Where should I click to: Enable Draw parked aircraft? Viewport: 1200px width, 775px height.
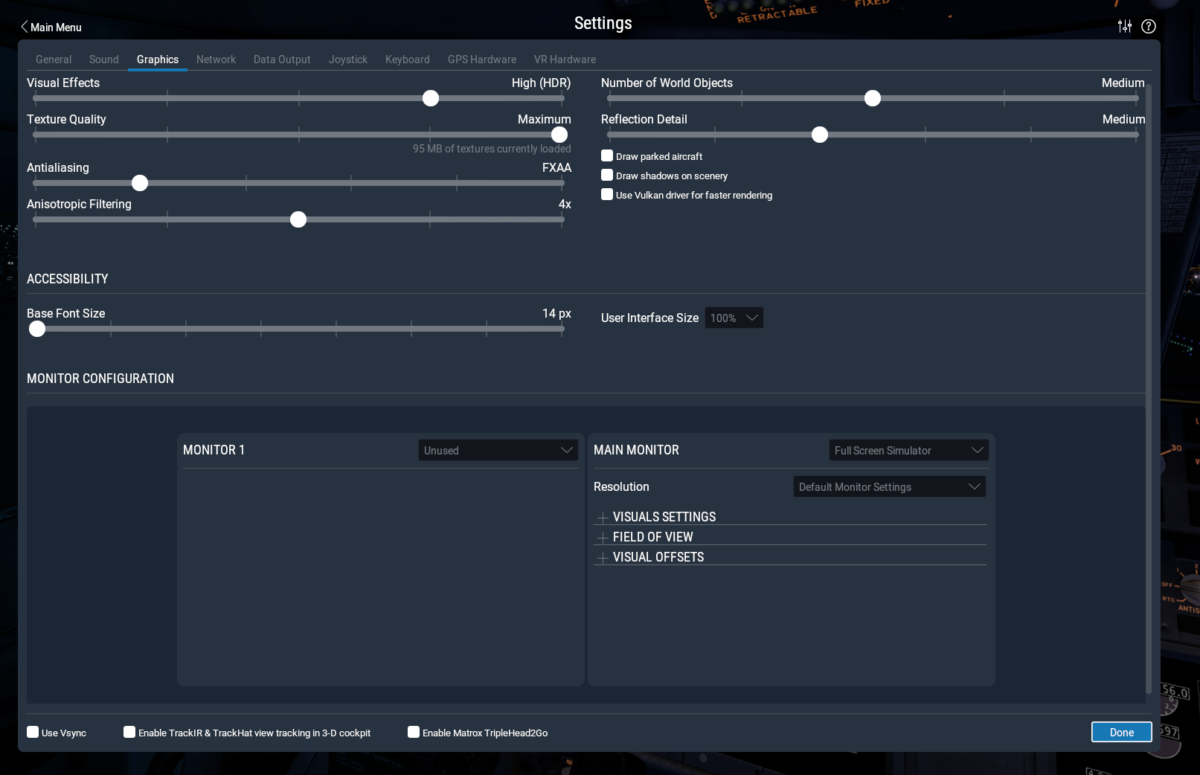pyautogui.click(x=607, y=156)
